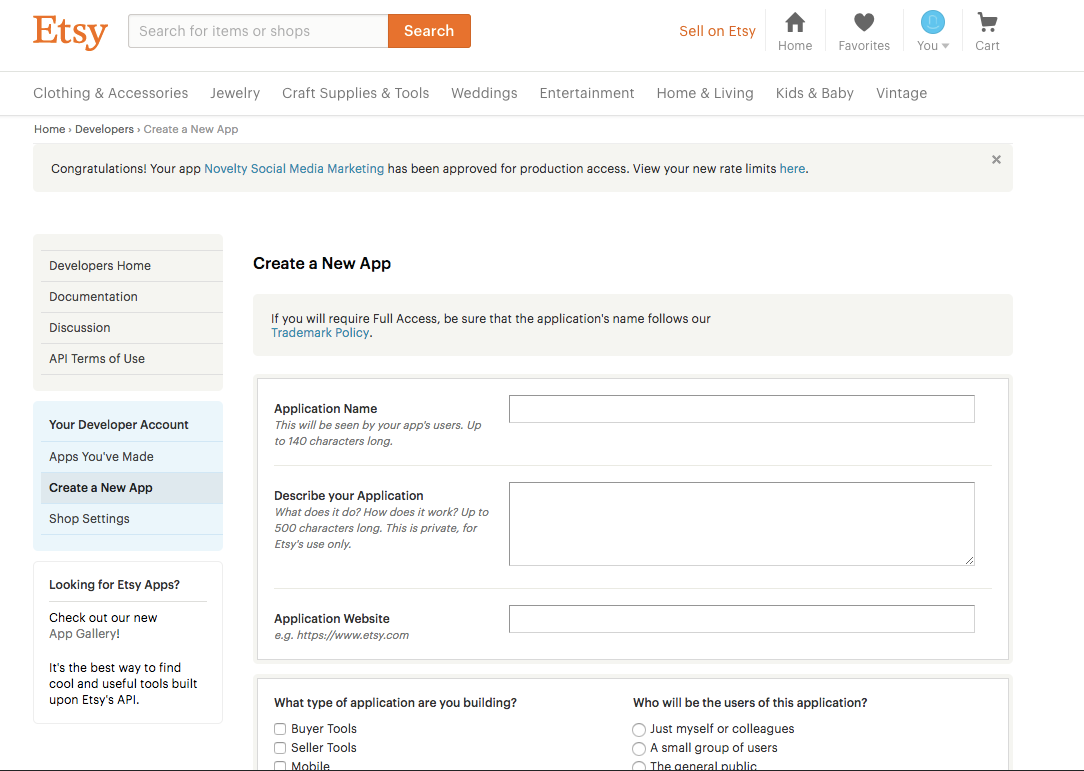Click the Describe your Application textarea
Viewport: 1084px width, 771px height.
pos(742,524)
